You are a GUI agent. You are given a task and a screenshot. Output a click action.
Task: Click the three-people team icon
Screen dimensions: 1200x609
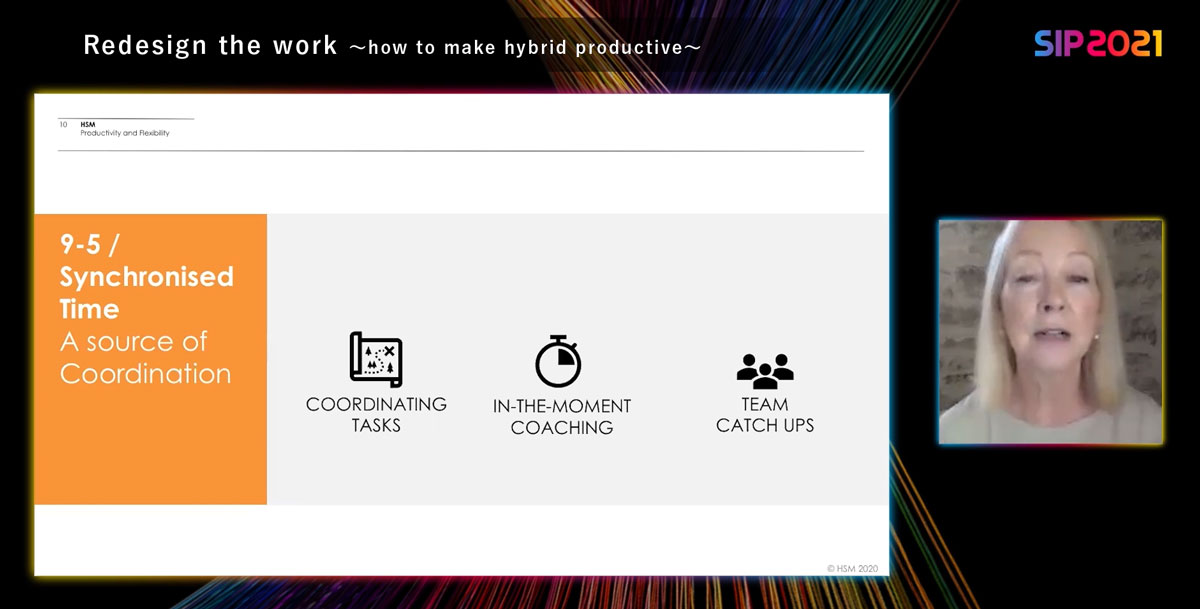(x=765, y=370)
